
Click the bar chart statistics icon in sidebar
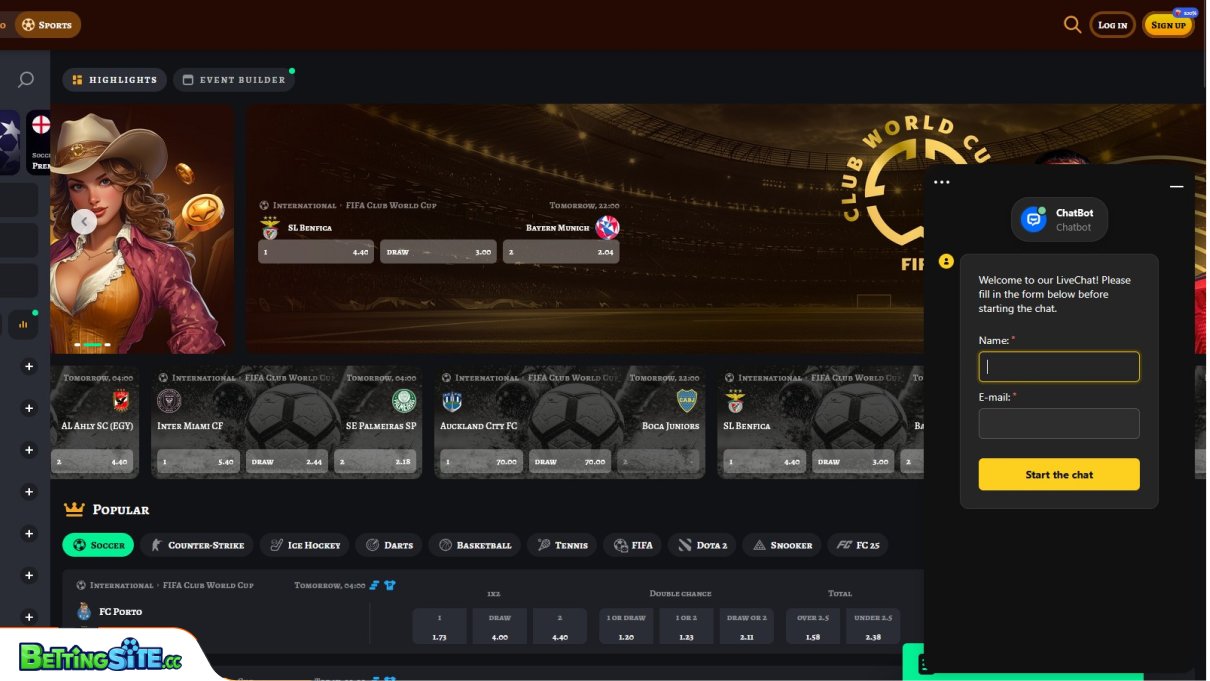[23, 324]
